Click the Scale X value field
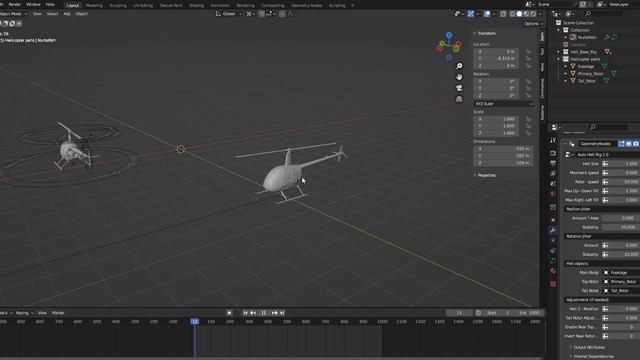The image size is (640, 360). (496, 119)
